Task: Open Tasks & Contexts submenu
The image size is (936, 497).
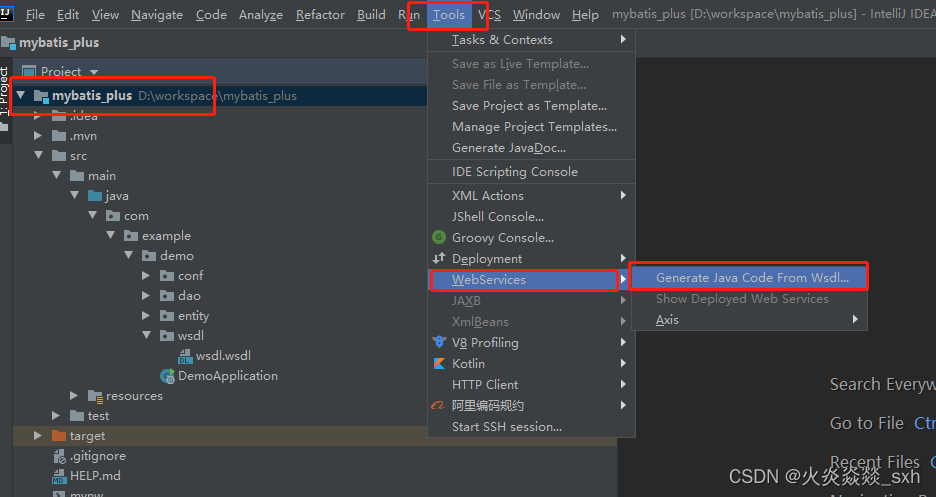Action: (531, 40)
